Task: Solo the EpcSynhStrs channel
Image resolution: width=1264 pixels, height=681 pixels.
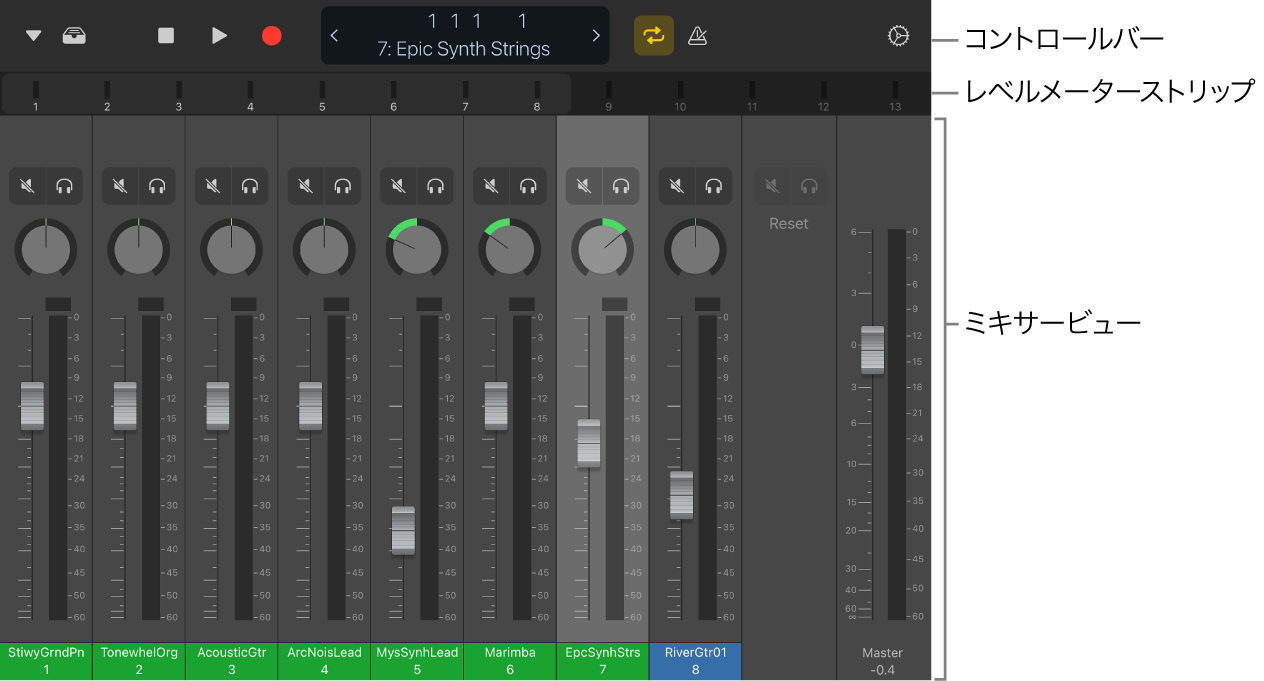Action: 621,186
